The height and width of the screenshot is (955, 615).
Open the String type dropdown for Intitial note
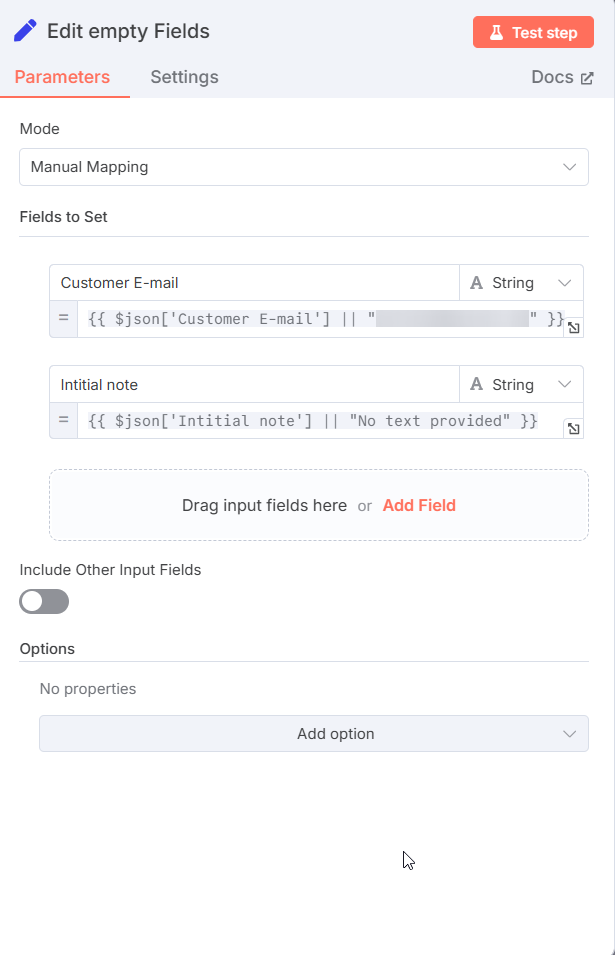pos(521,384)
